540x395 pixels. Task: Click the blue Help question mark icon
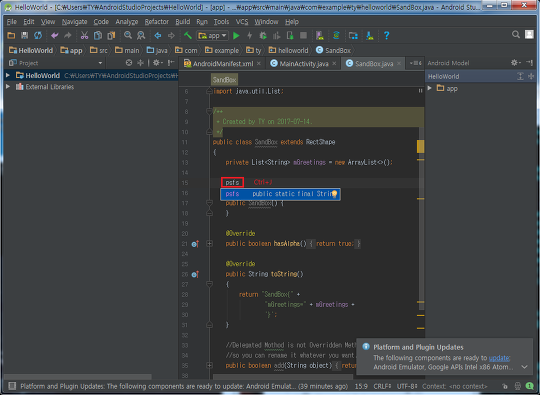point(386,35)
